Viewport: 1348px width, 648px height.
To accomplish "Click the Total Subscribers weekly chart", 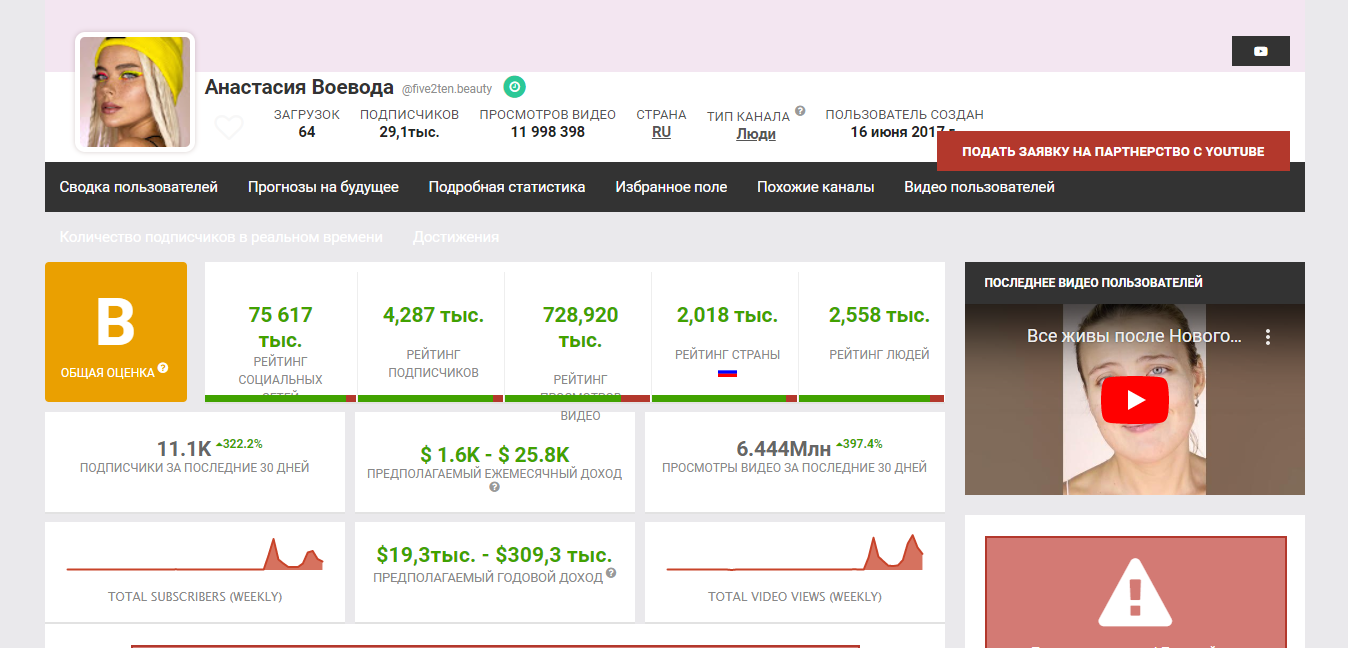I will [x=195, y=554].
